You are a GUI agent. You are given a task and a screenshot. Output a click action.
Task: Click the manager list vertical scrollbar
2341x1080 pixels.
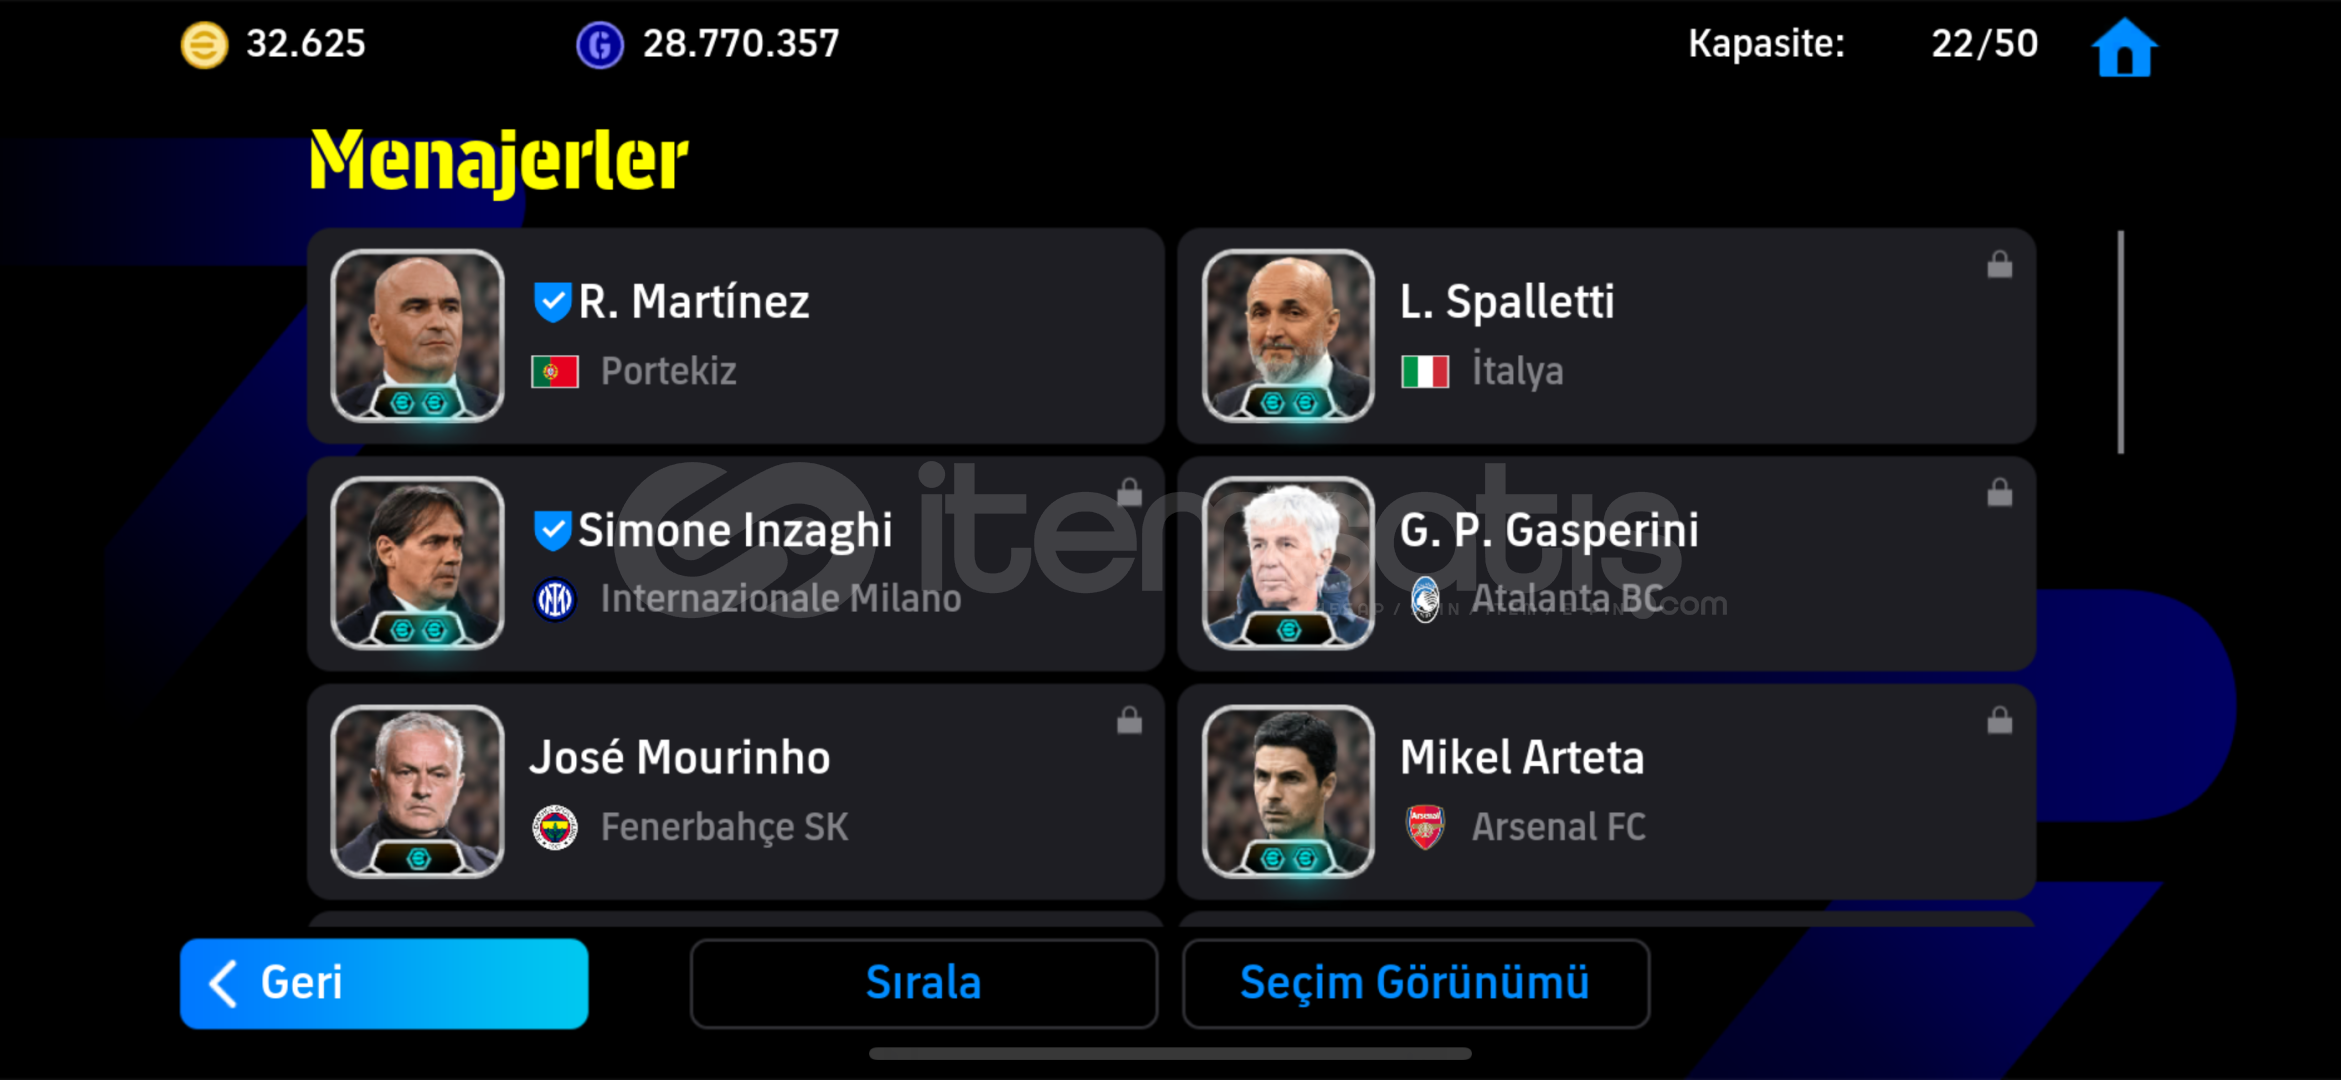(2120, 342)
